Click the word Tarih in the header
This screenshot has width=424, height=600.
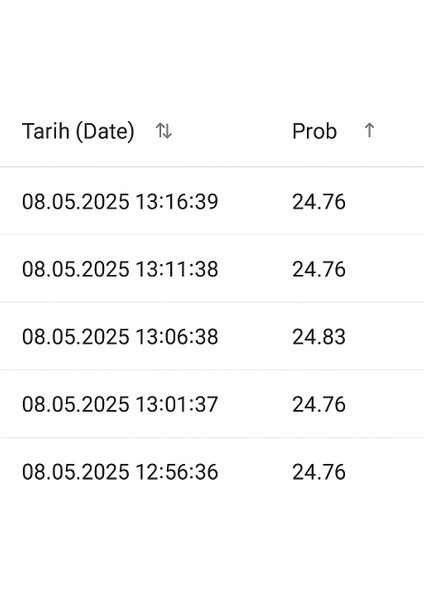click(x=46, y=131)
